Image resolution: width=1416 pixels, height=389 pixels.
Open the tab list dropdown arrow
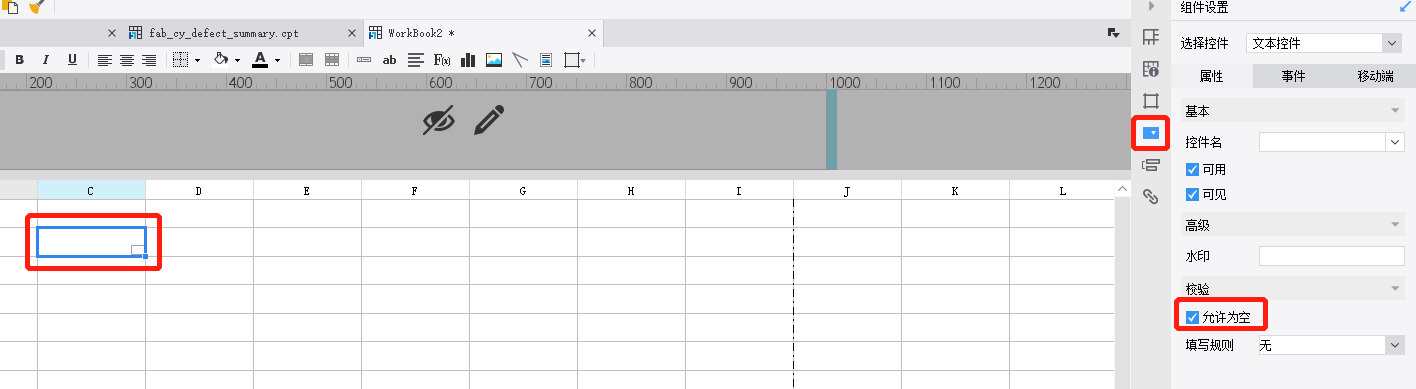pyautogui.click(x=1113, y=32)
